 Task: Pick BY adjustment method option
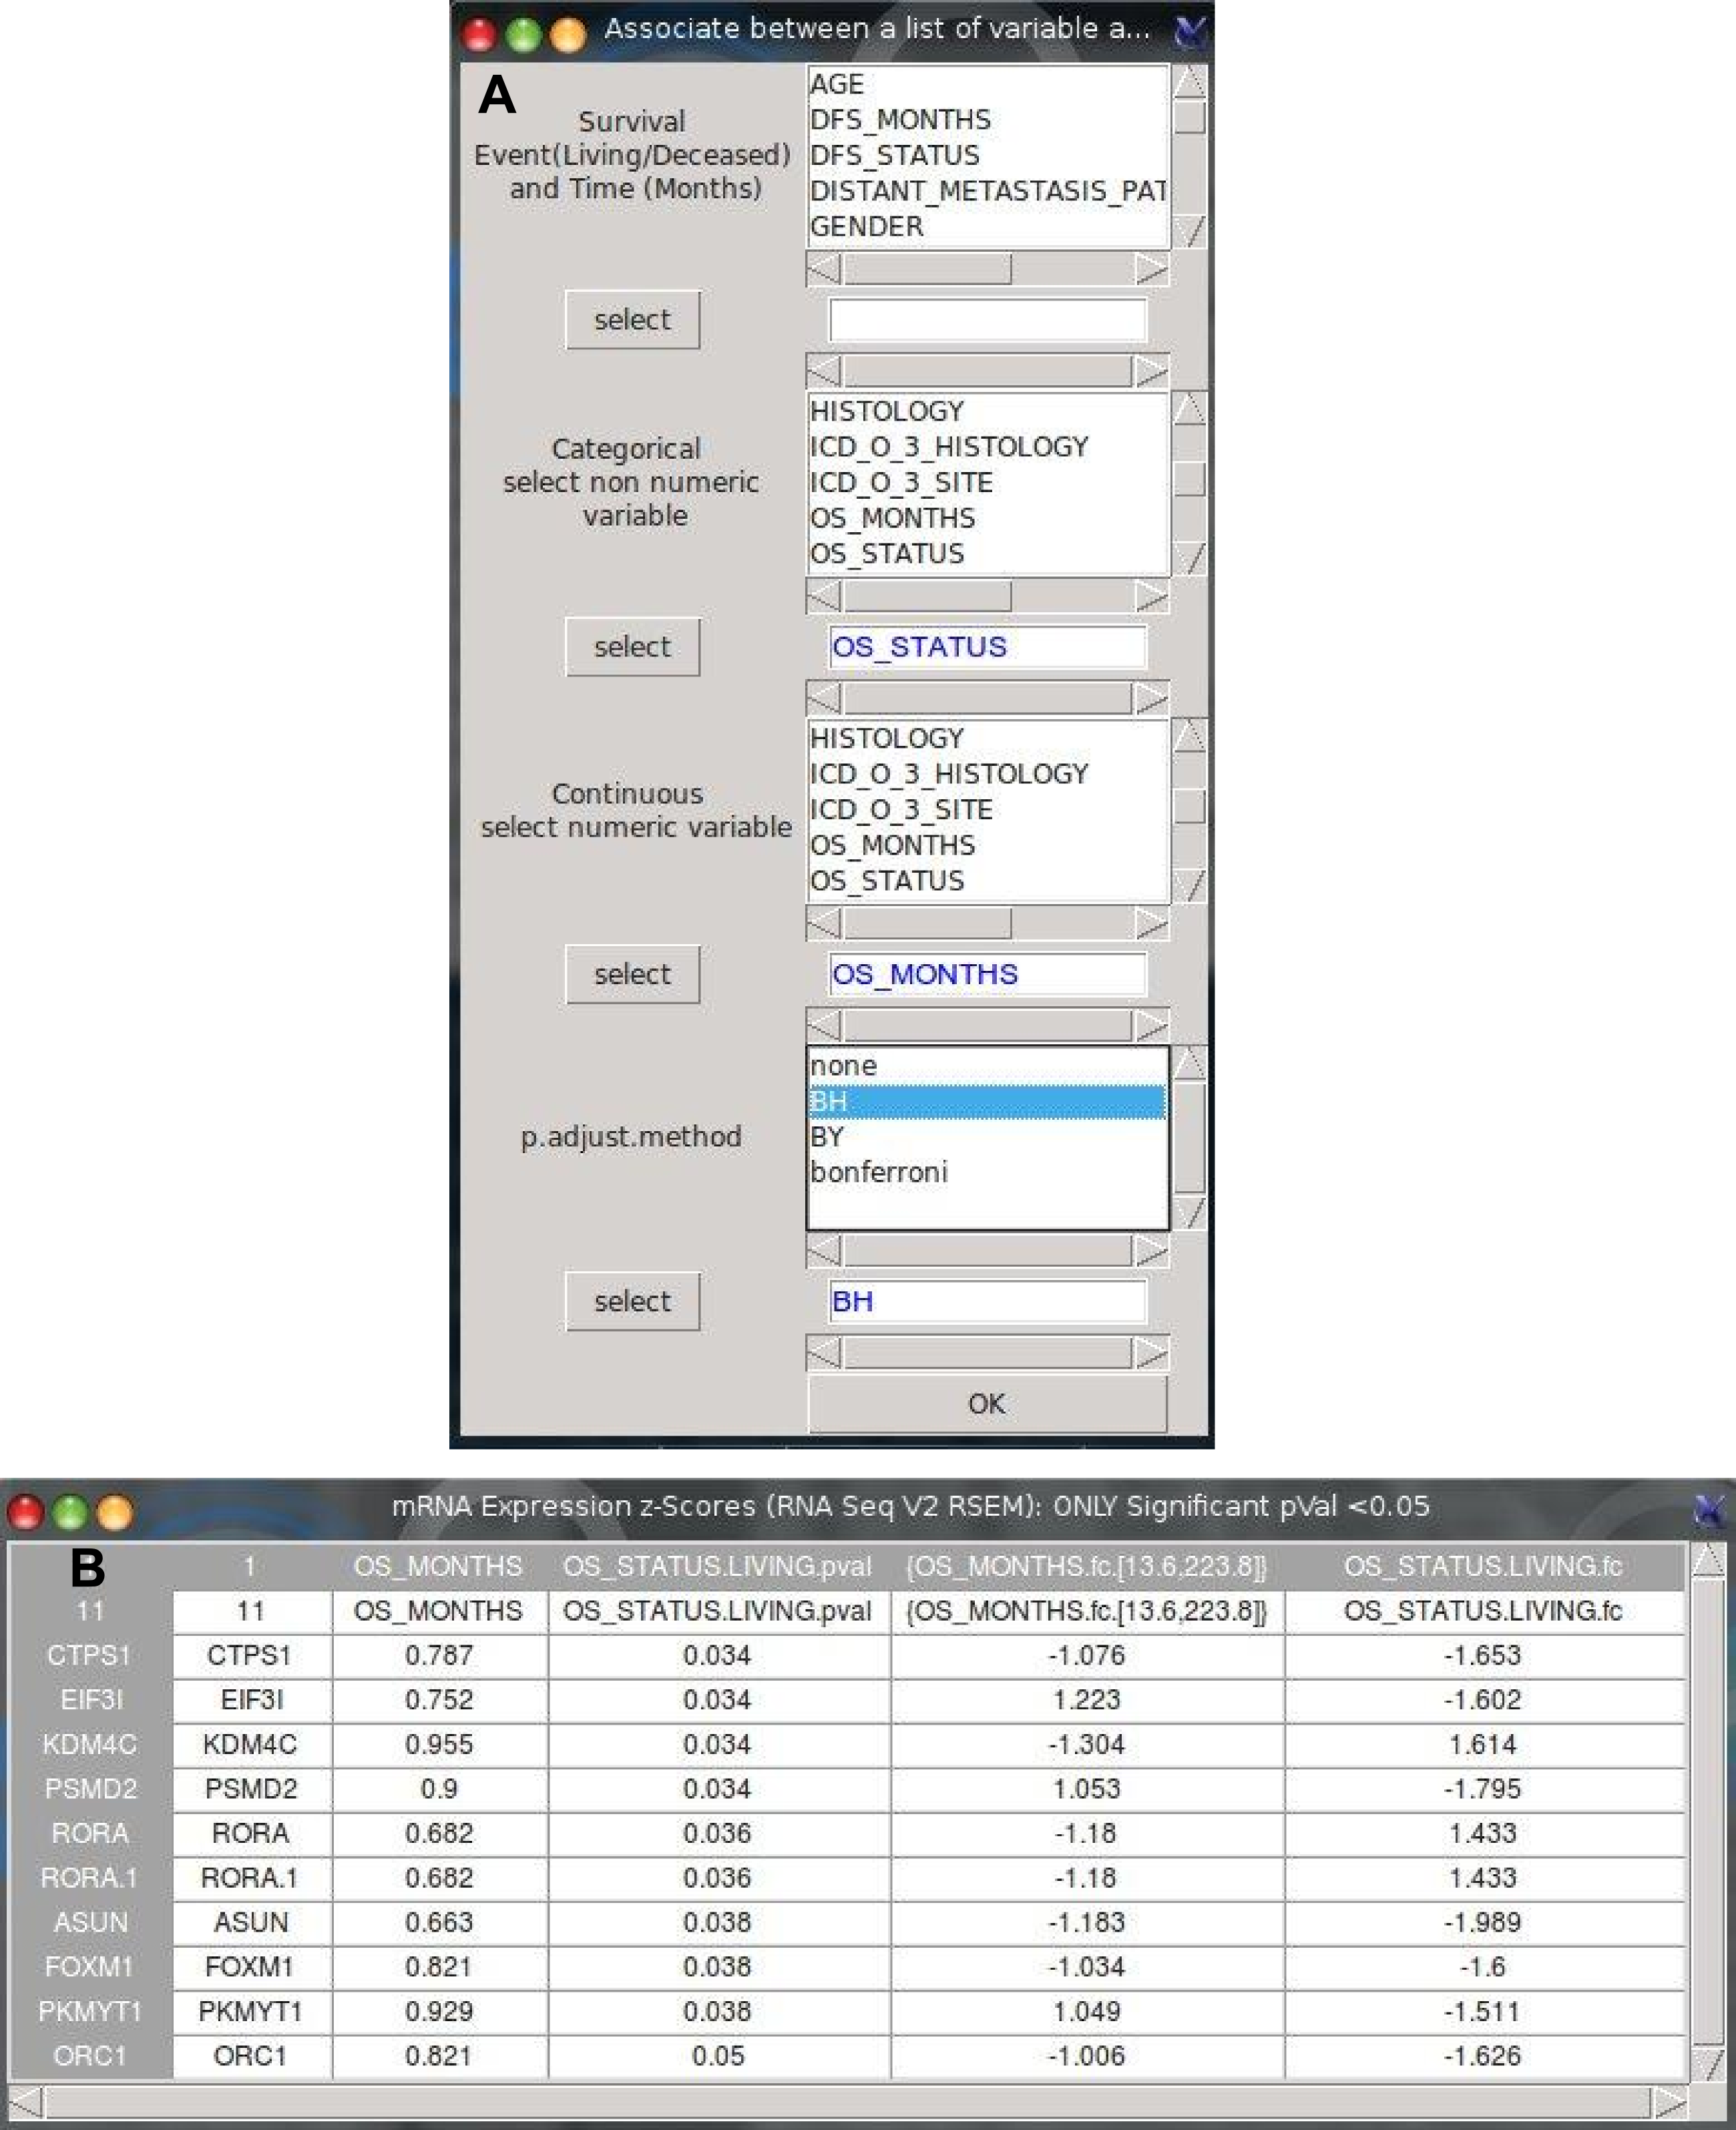coord(827,1137)
